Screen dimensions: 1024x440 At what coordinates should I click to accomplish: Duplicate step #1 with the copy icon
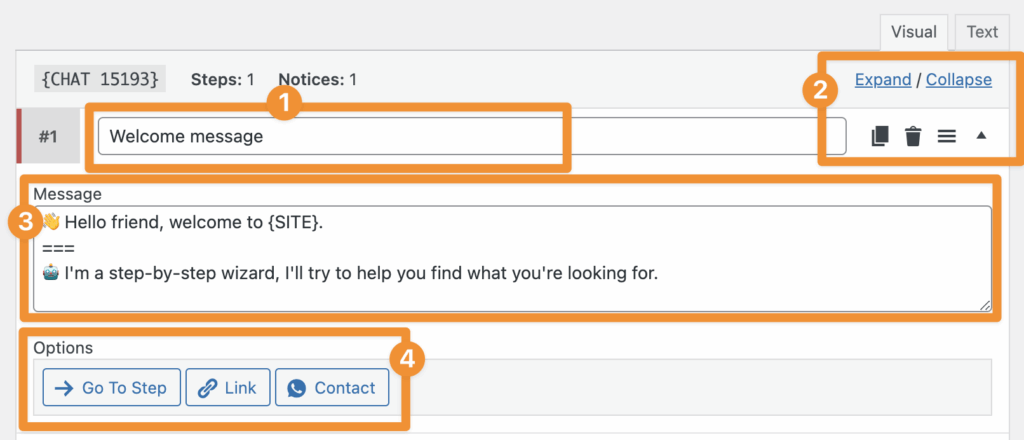880,136
